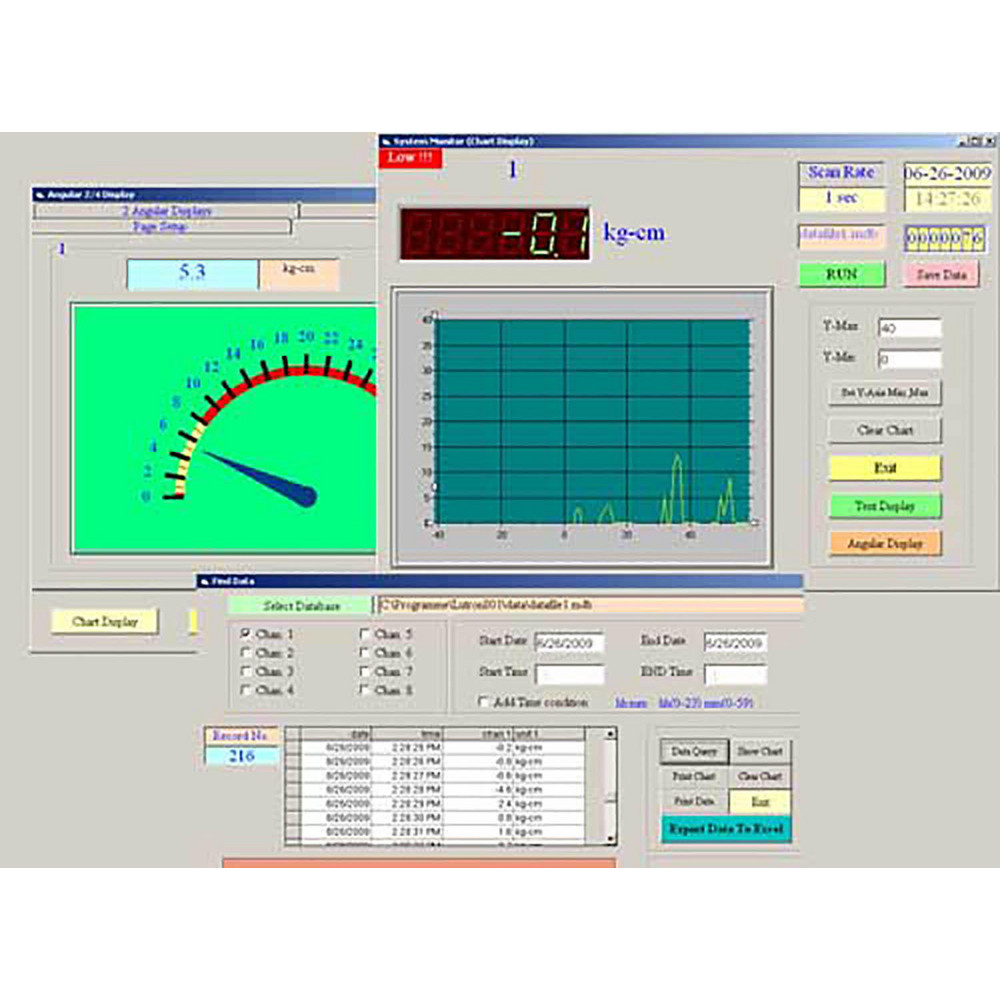Open Chart Display from the gauge window
Image resolution: width=1000 pixels, height=1000 pixels.
click(x=105, y=620)
